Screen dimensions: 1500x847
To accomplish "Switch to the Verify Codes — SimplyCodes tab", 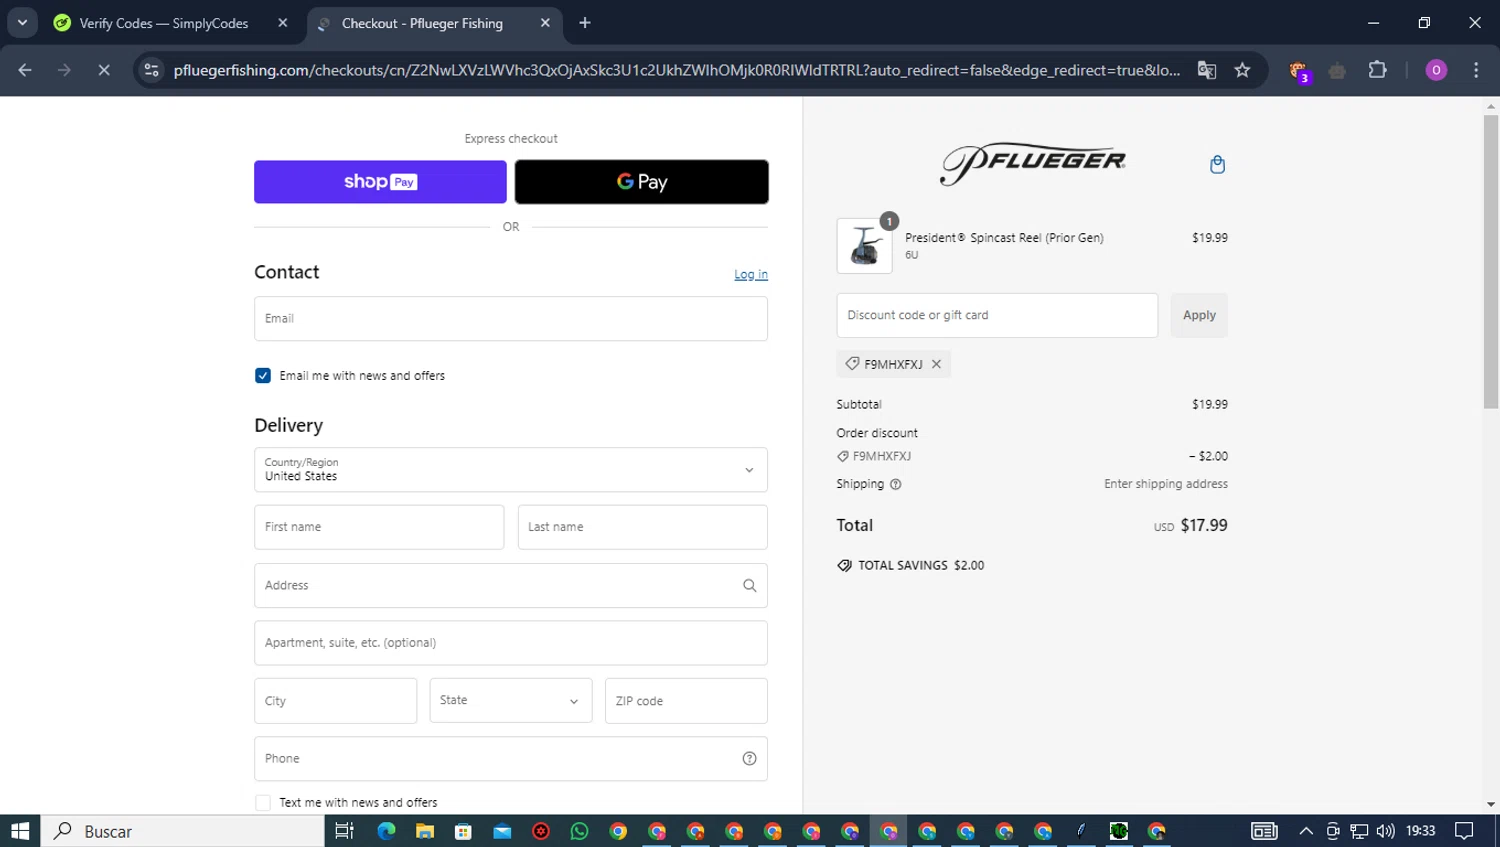I will pos(164,23).
